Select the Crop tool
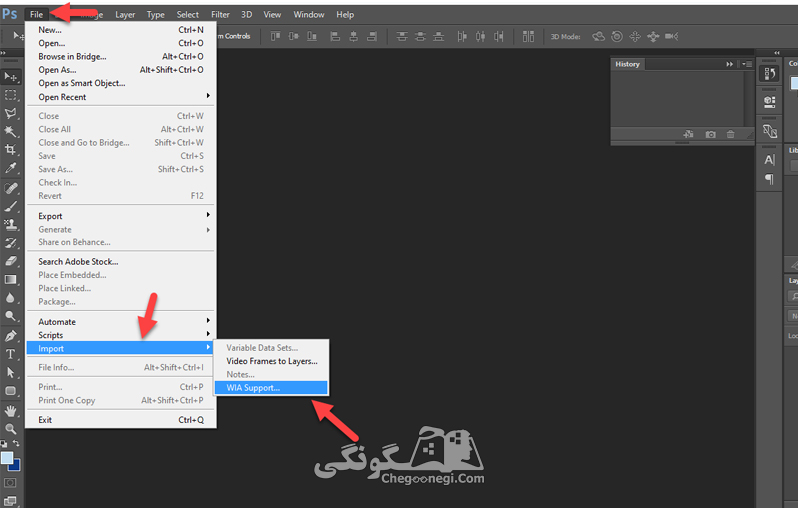Image resolution: width=798 pixels, height=508 pixels. tap(10, 150)
